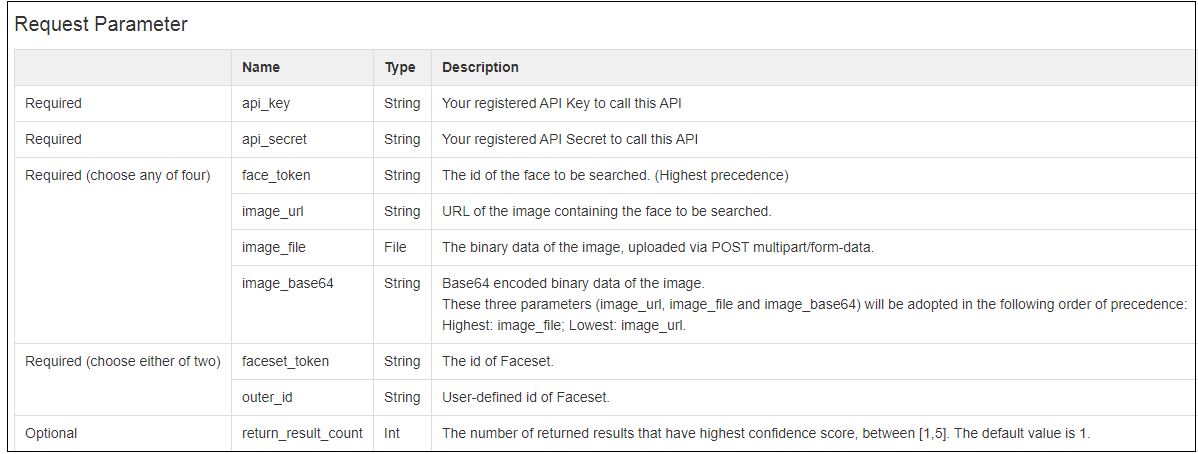Click the image_file parameter name

274,247
